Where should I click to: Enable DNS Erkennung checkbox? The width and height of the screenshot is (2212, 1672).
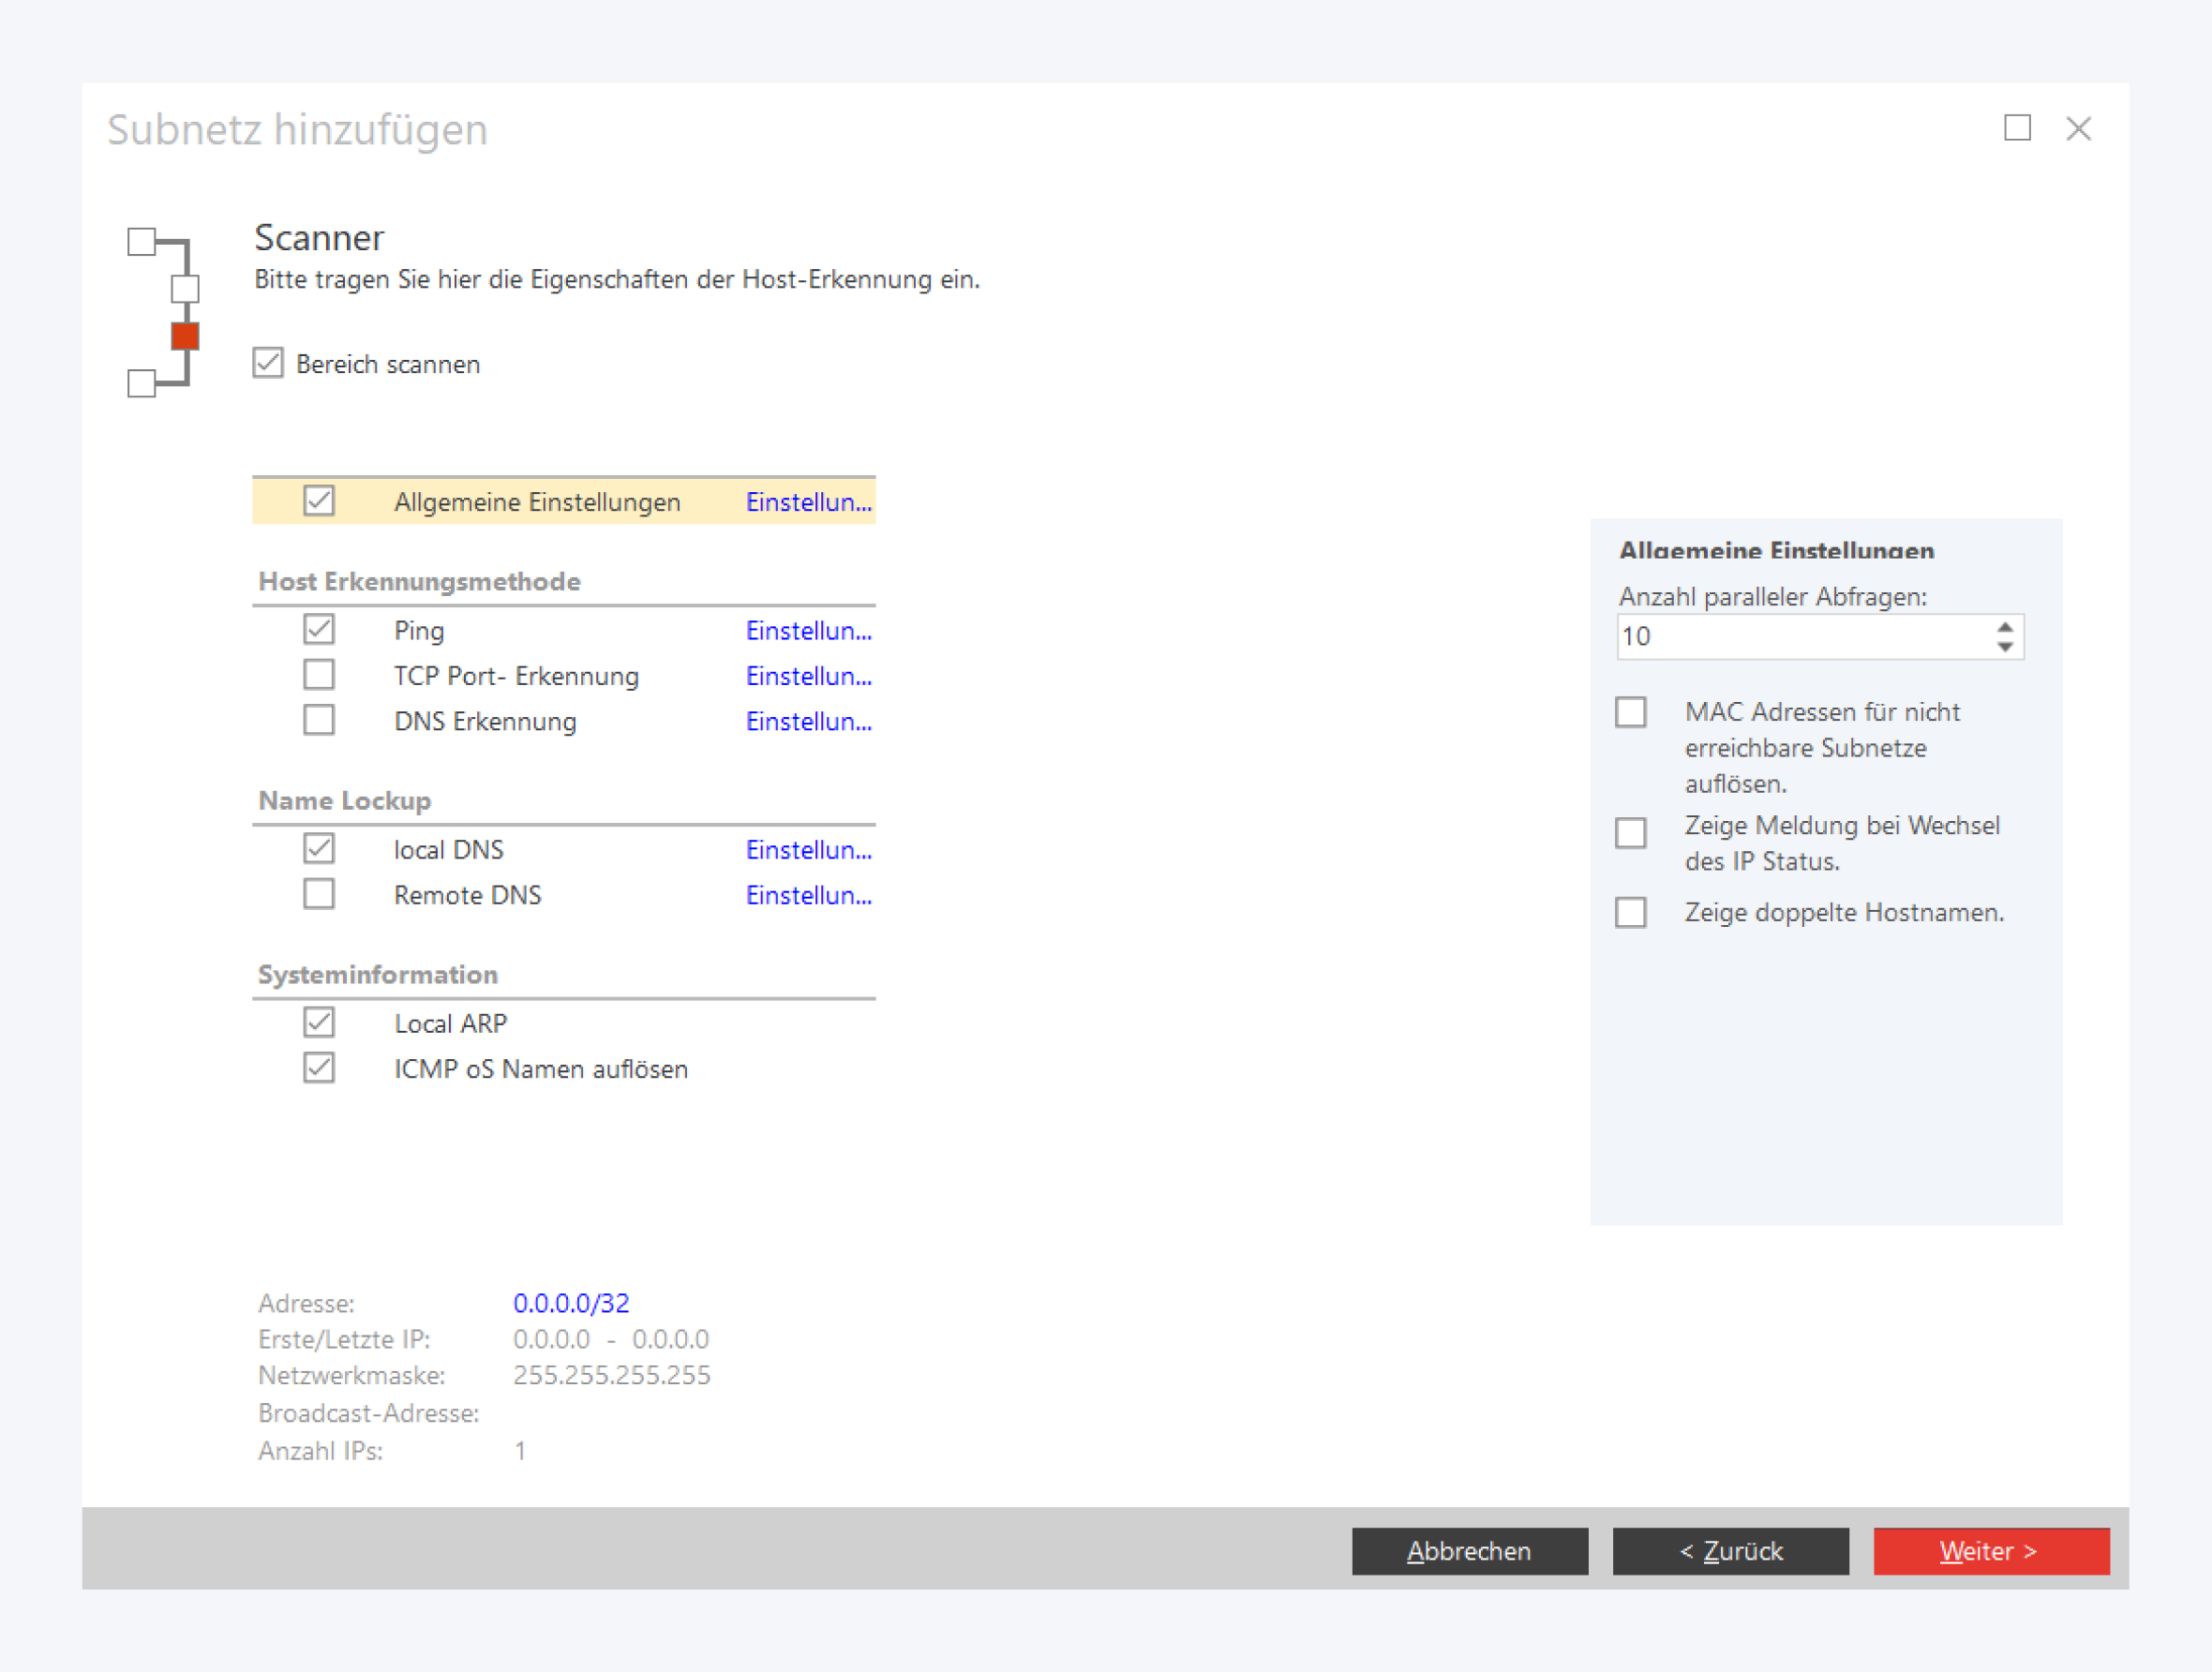[x=319, y=720]
